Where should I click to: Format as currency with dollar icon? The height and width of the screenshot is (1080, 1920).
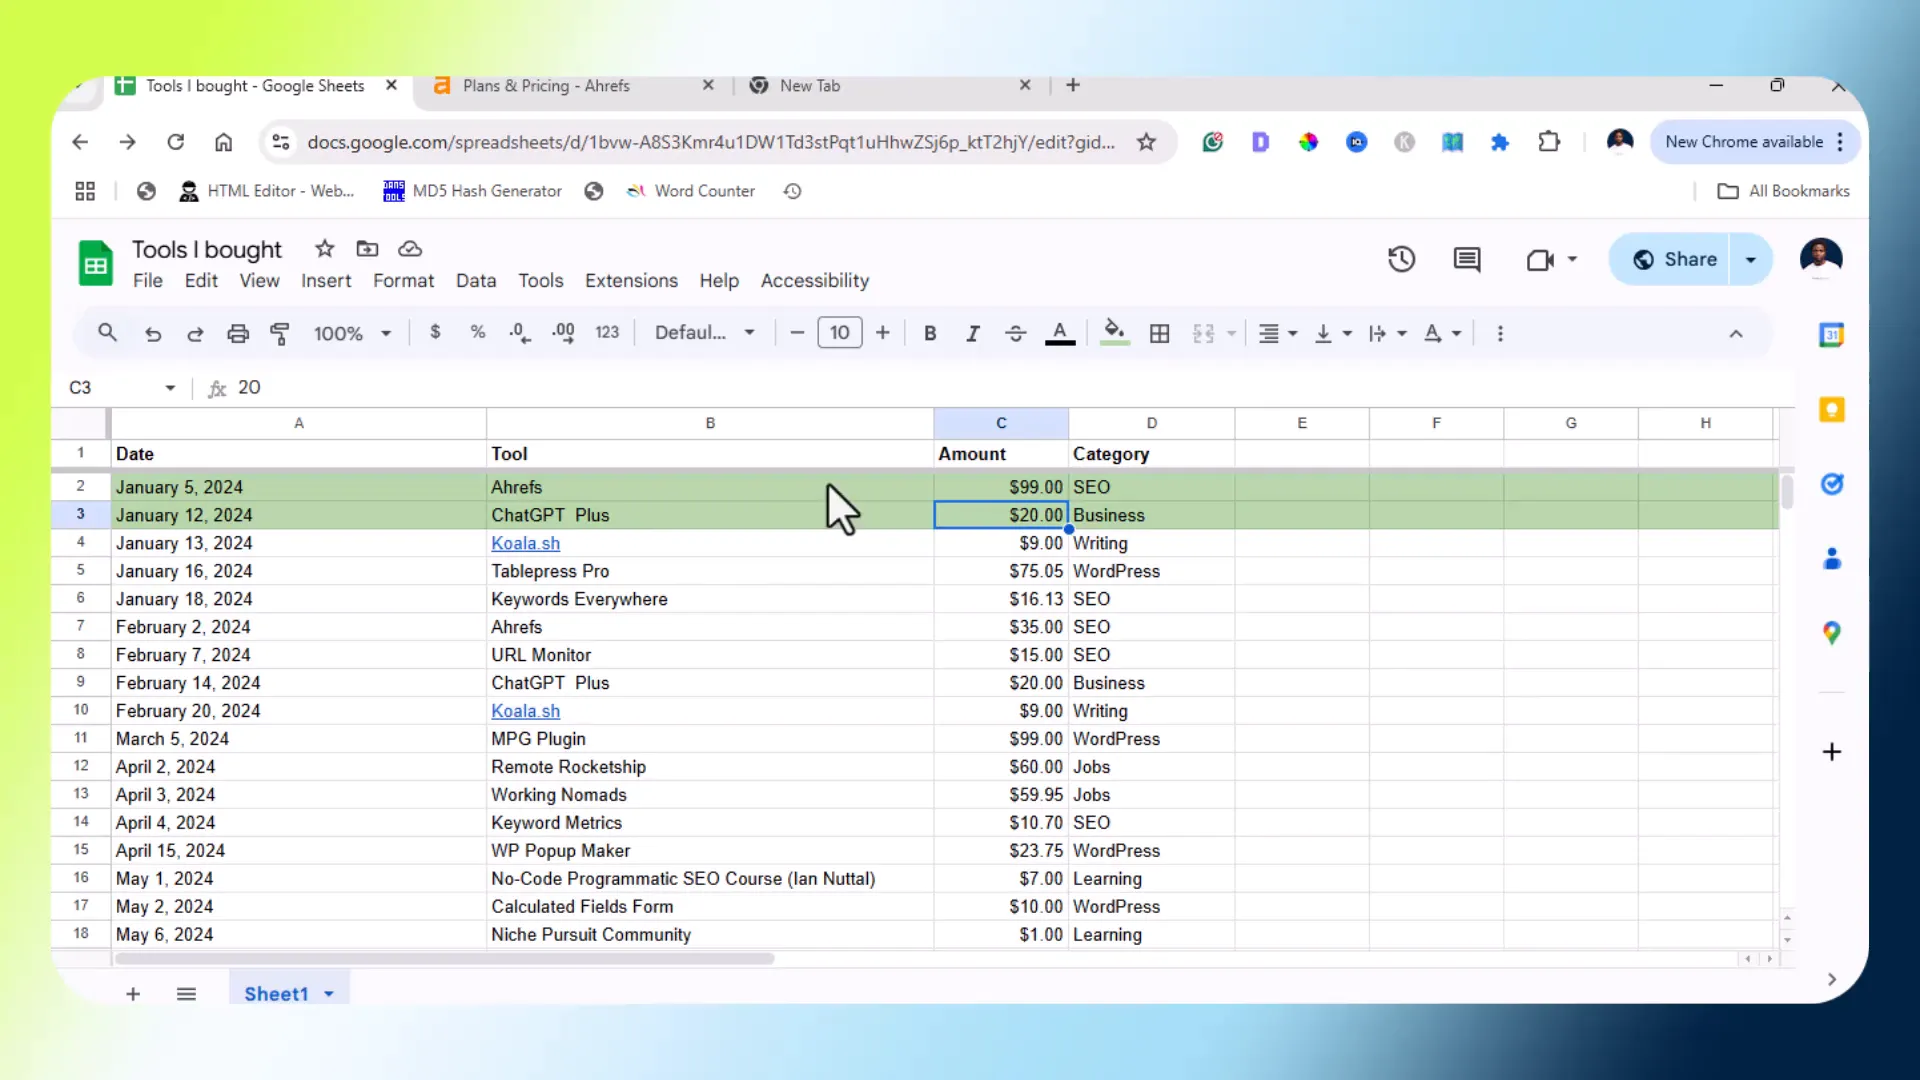pyautogui.click(x=435, y=332)
